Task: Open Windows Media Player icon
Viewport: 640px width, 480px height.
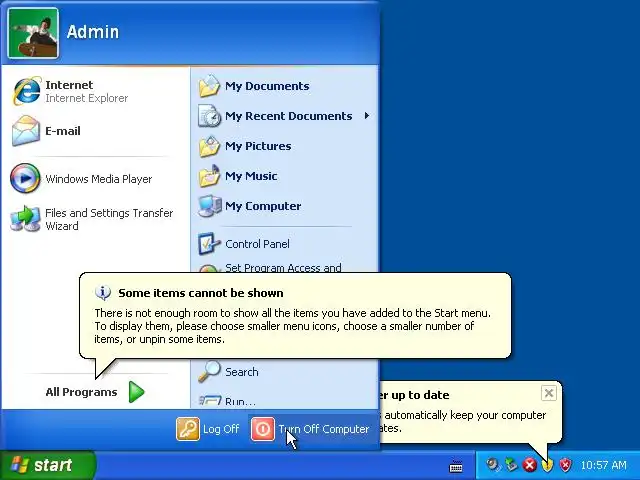Action: (x=25, y=178)
